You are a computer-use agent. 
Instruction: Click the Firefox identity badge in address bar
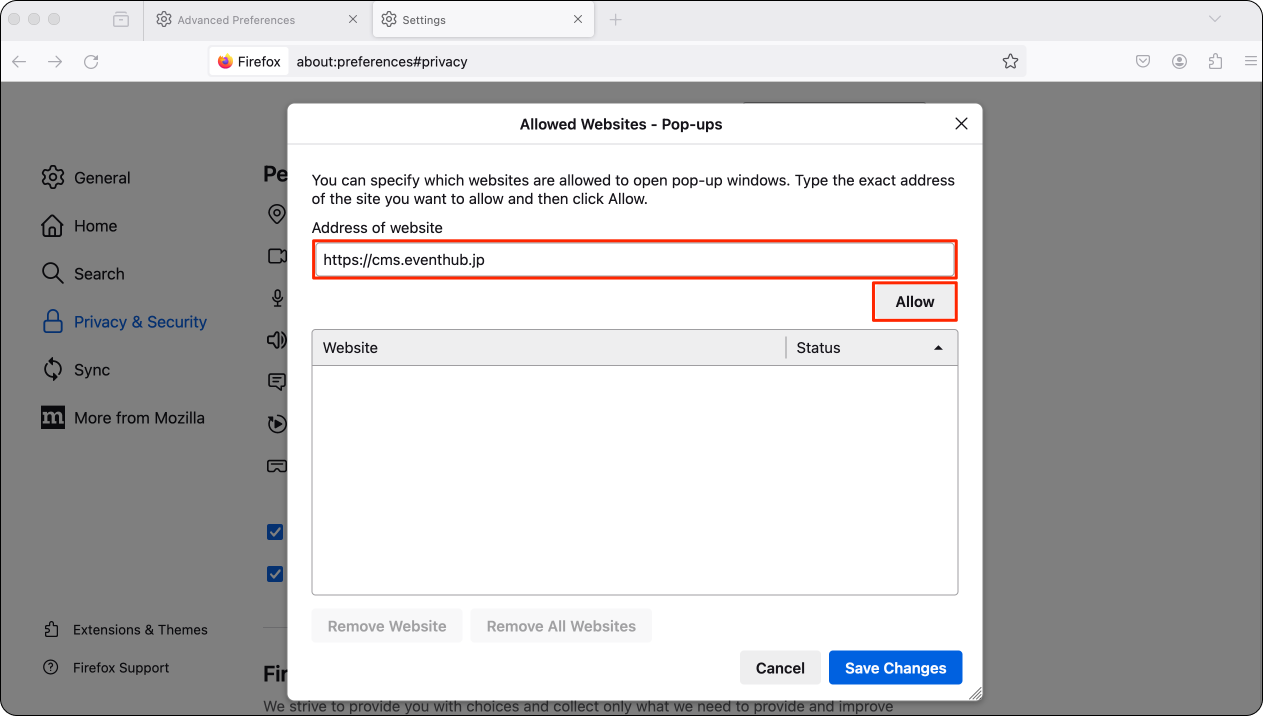coord(249,62)
